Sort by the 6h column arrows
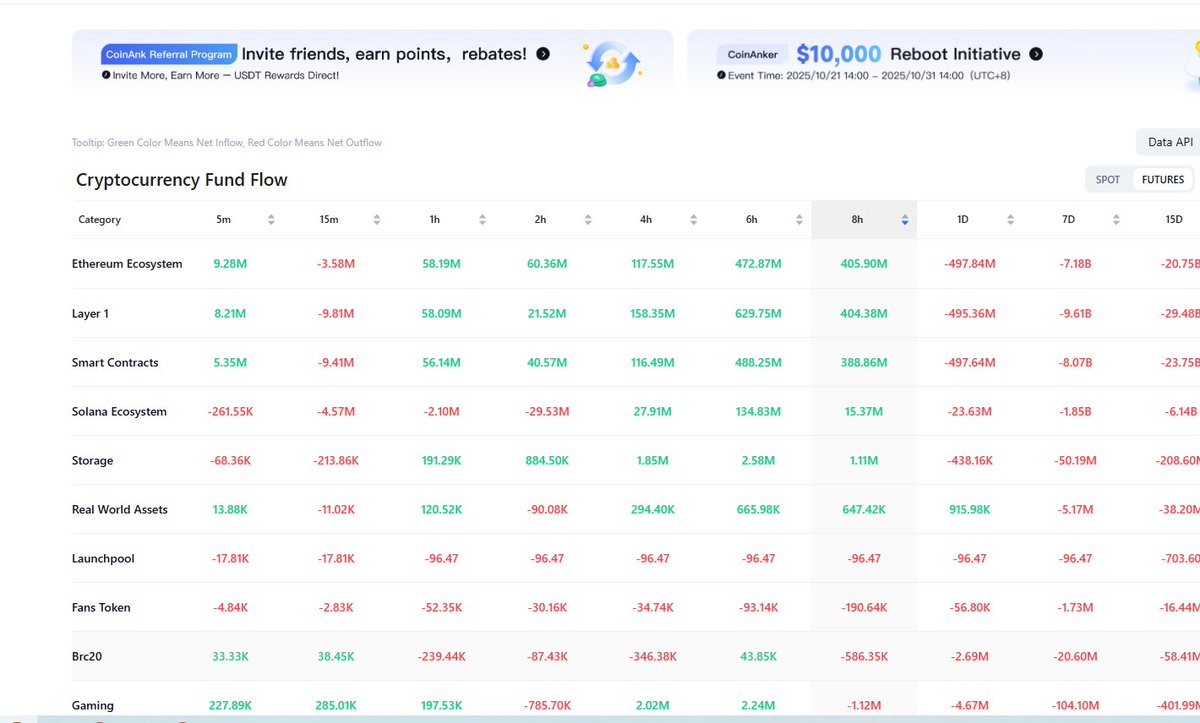The width and height of the screenshot is (1200, 723). 800,220
